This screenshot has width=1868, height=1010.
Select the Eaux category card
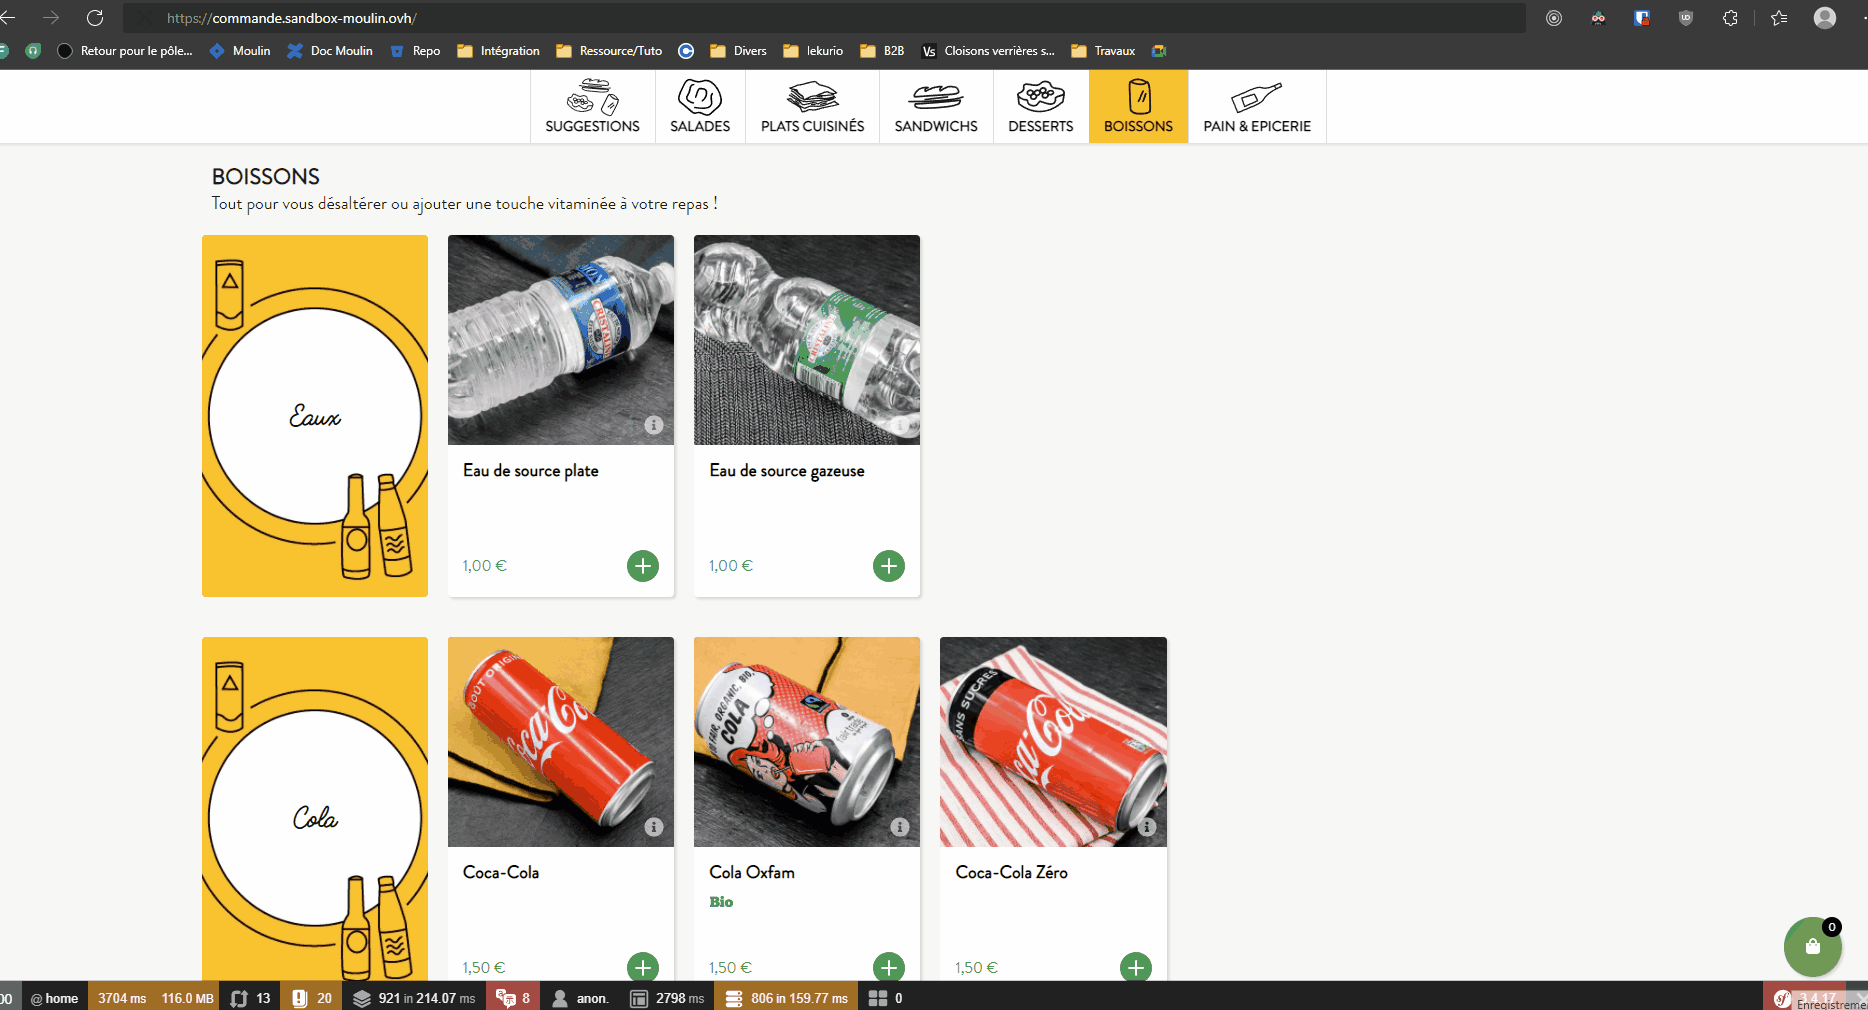click(x=315, y=416)
